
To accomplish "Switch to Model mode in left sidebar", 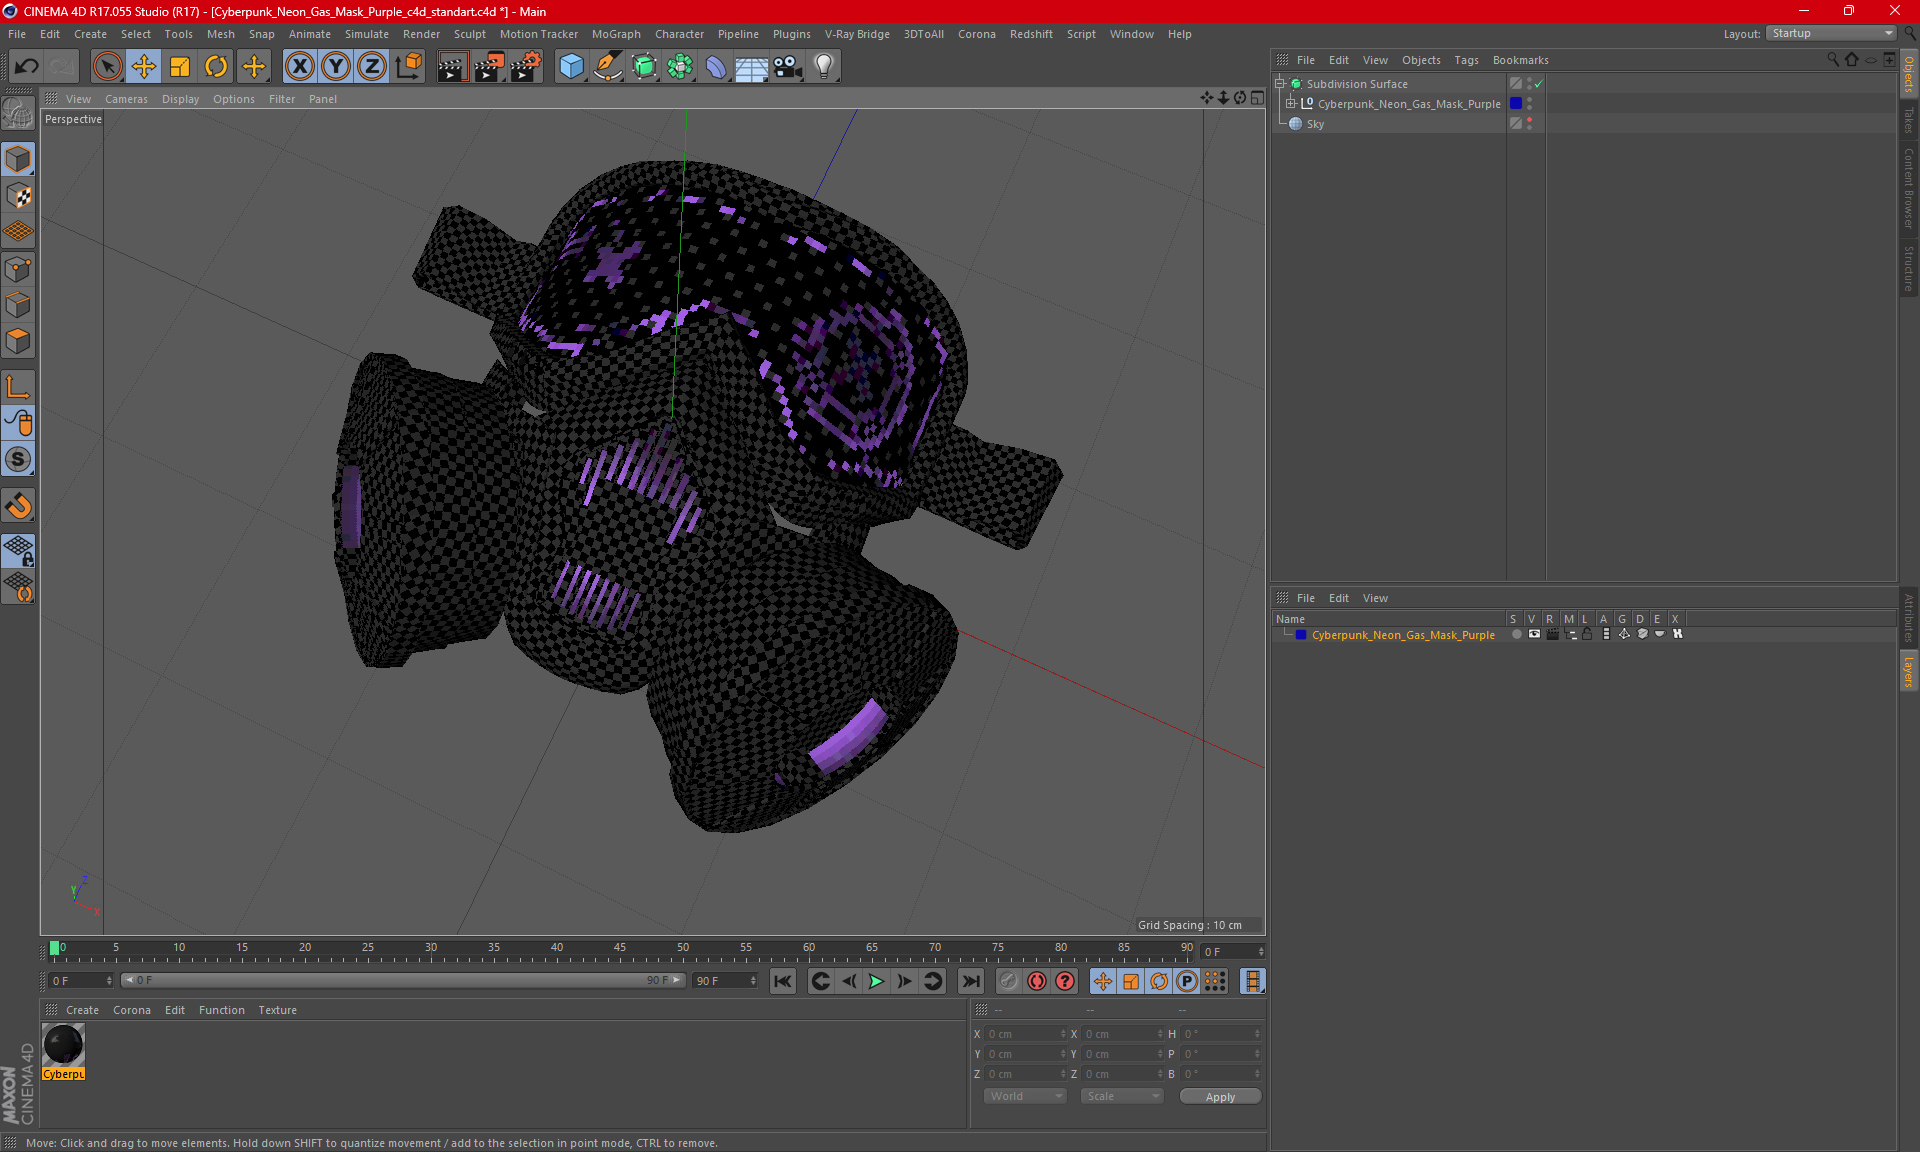I will pyautogui.click(x=18, y=160).
